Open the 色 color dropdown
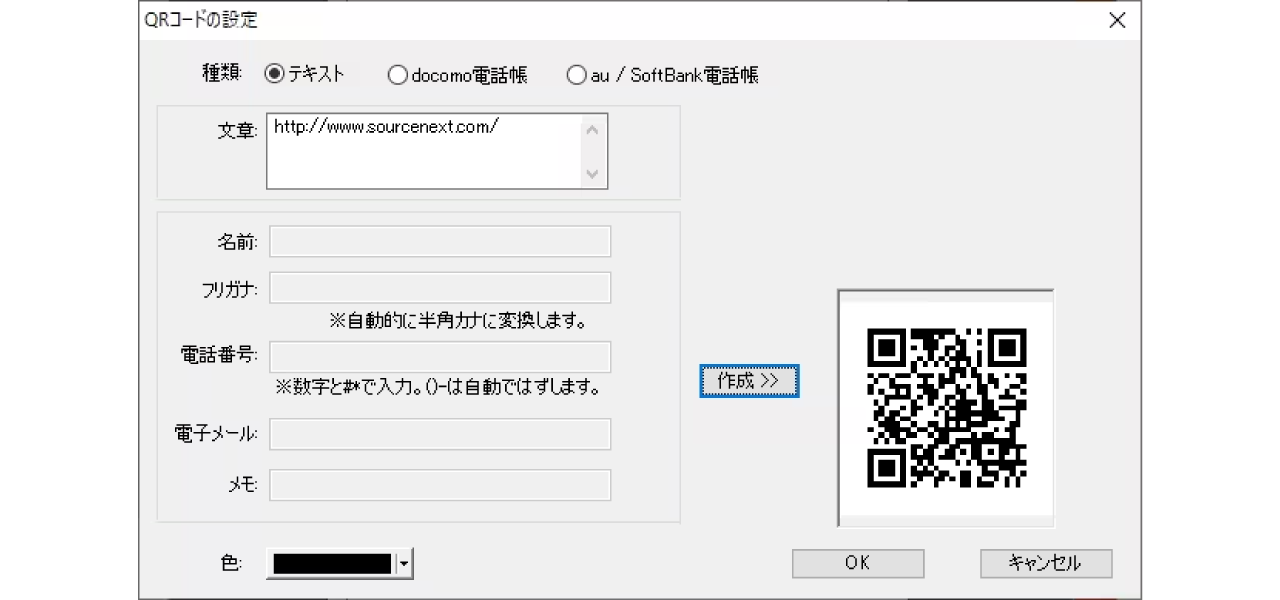 [402, 563]
